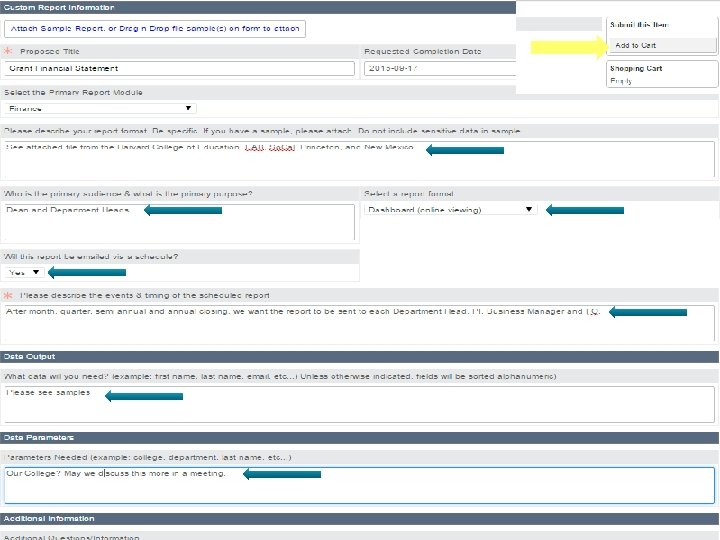Click the report format description text area
This screenshot has height=540, width=720.
pyautogui.click(x=360, y=159)
